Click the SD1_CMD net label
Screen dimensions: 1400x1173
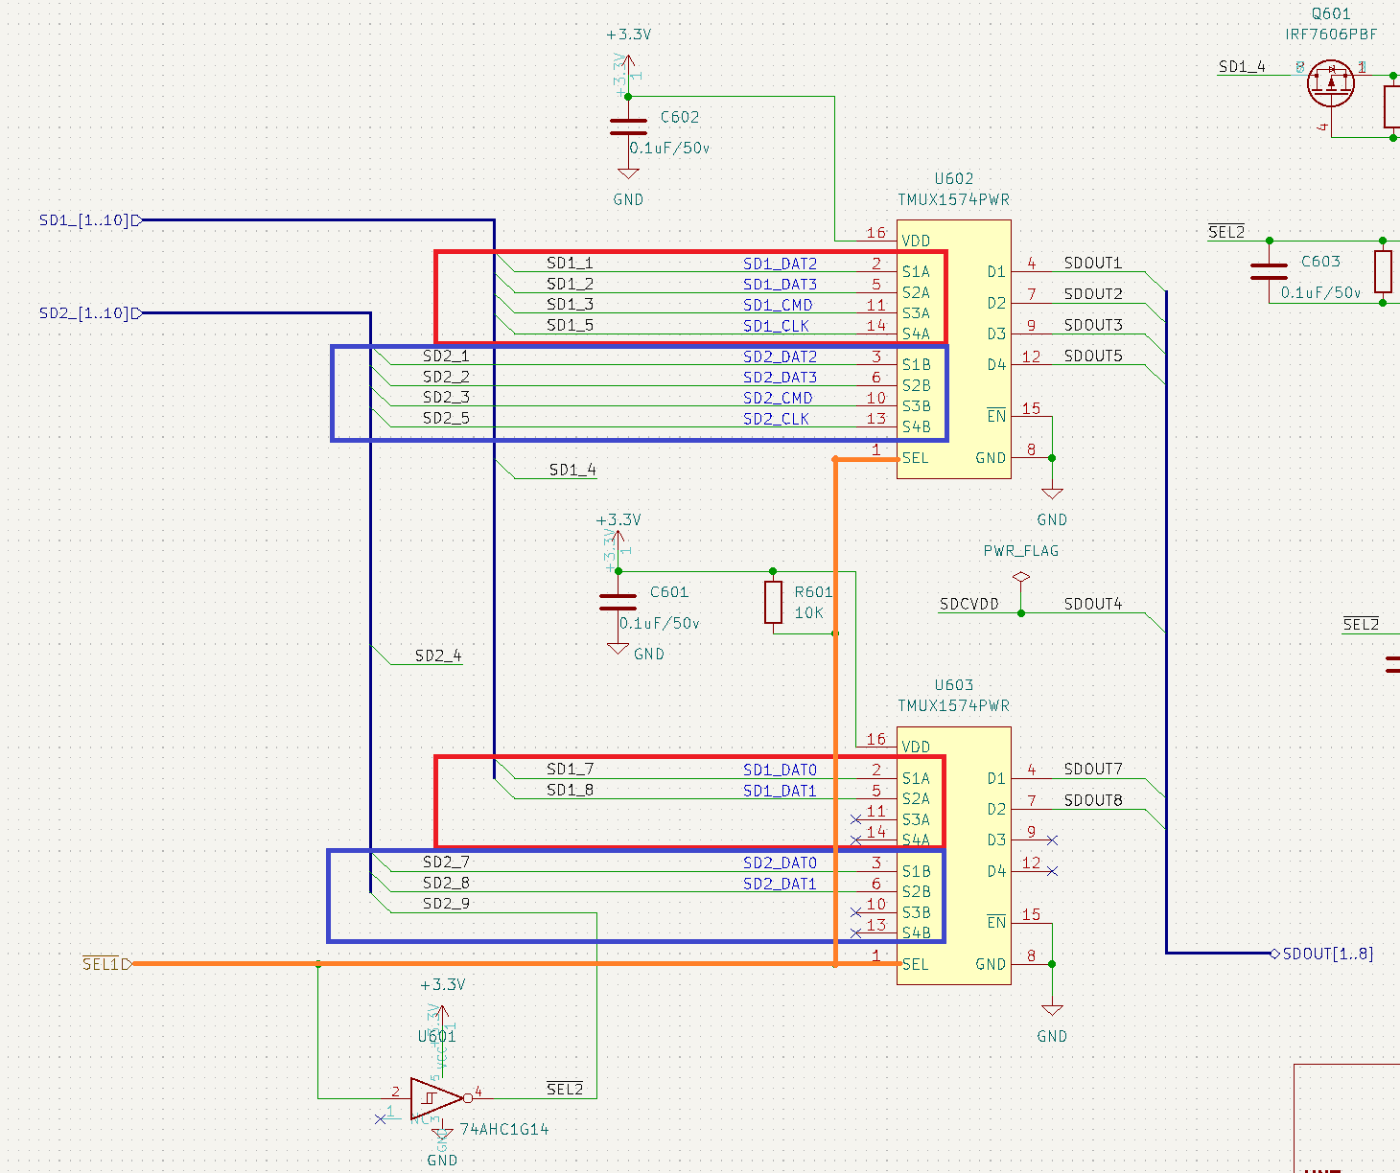click(x=778, y=305)
